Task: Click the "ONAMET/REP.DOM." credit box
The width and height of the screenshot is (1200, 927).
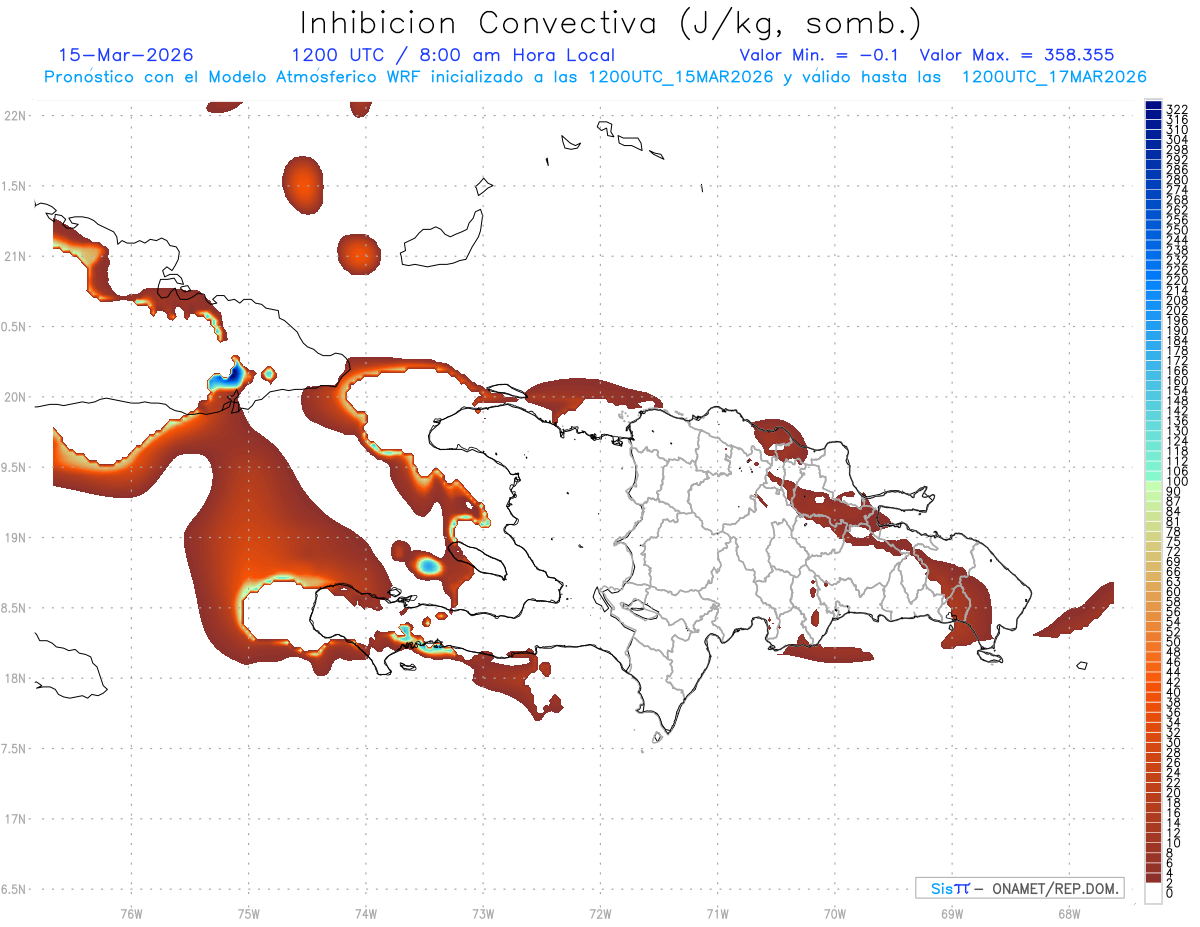Action: pos(1019,888)
